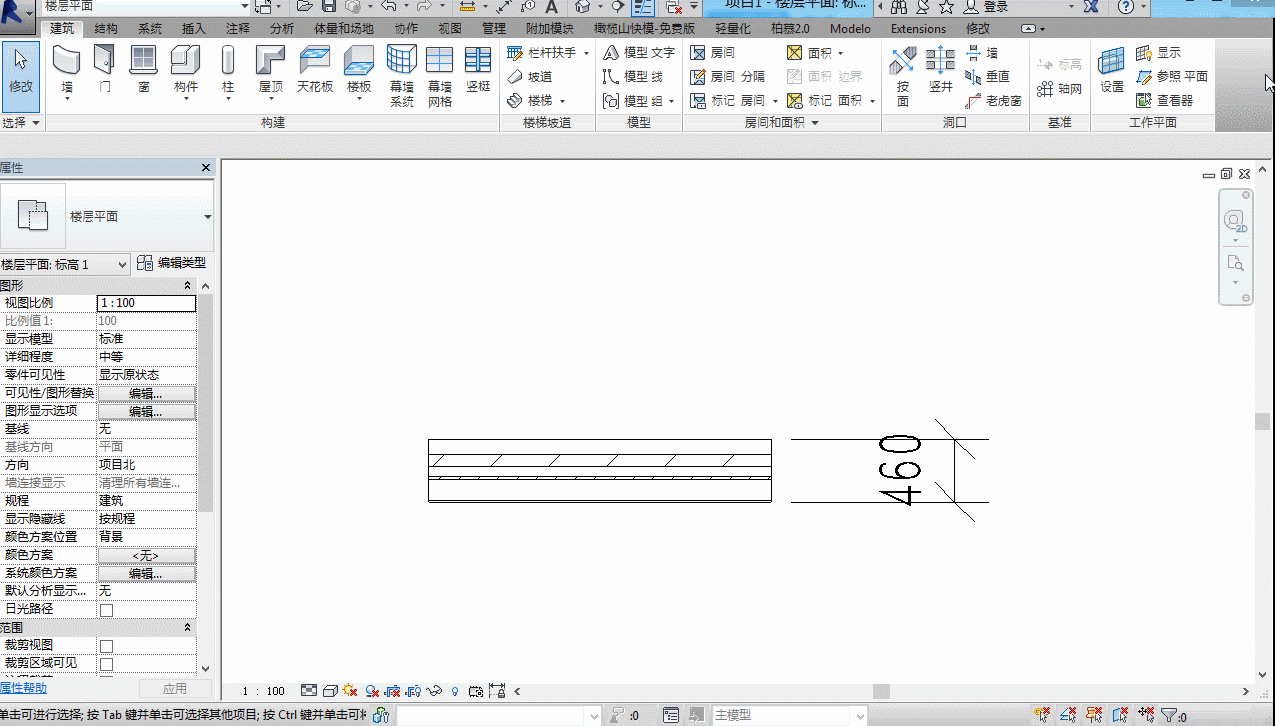This screenshot has width=1275, height=726.
Task: Open the 属性帮助 link
Action: pyautogui.click(x=23, y=688)
